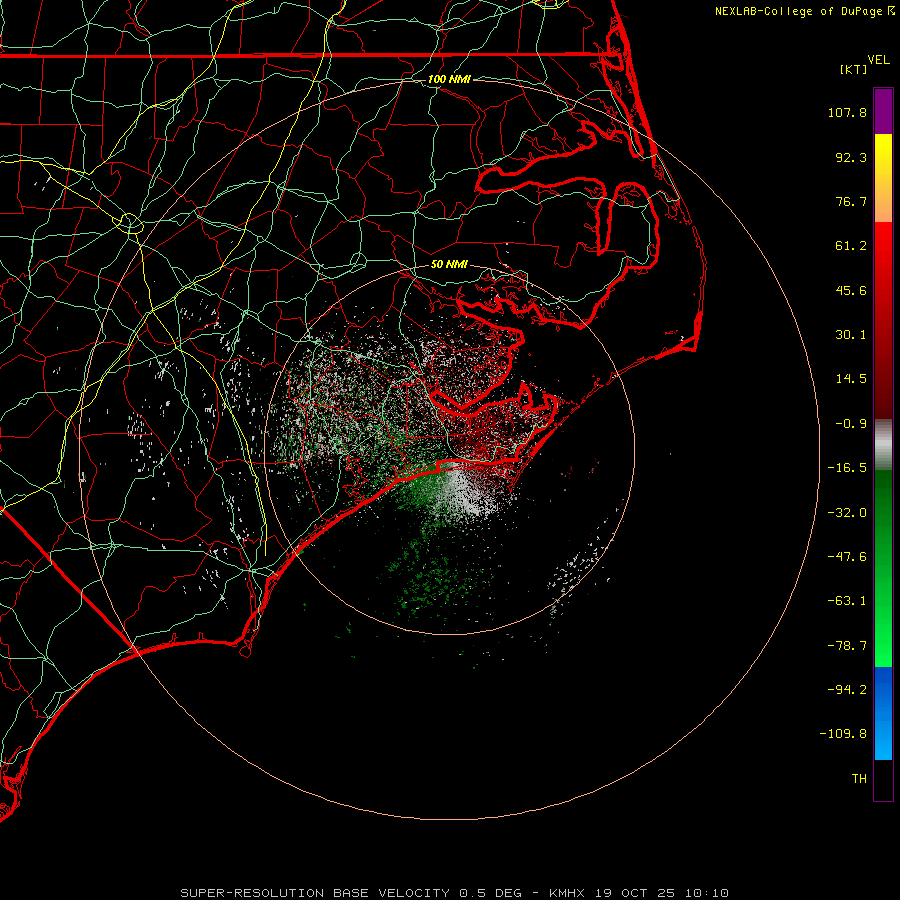
Task: Click the -16.5 scale value
Action: pyautogui.click(x=847, y=468)
